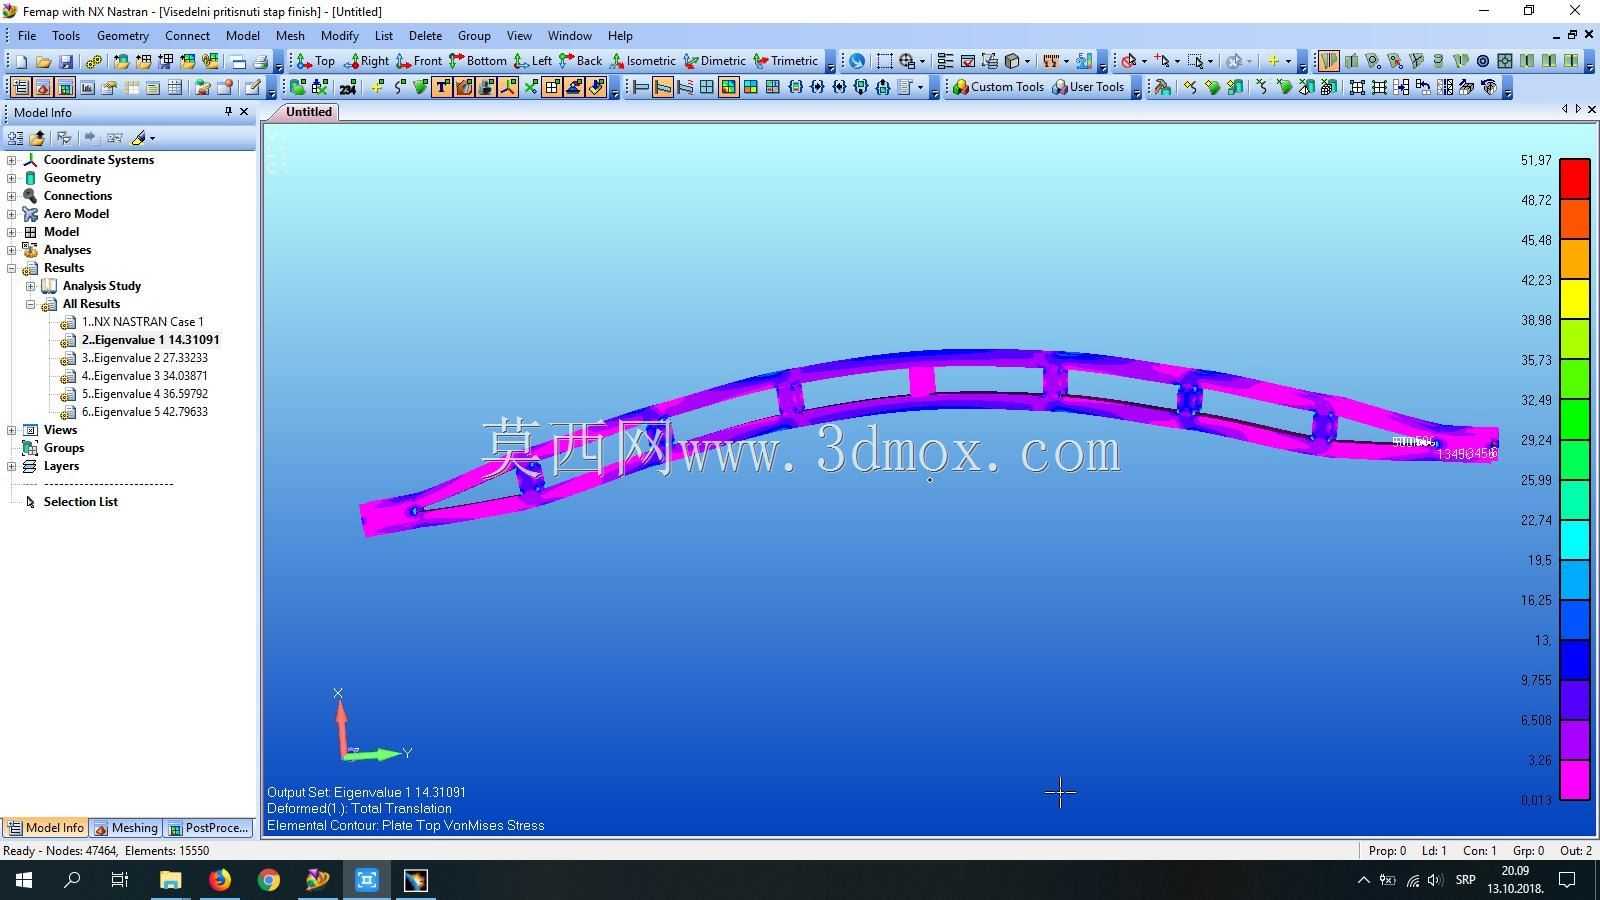Select '1..NX NASTRAN Case 1' result
Viewport: 1600px width, 900px height.
tap(142, 322)
